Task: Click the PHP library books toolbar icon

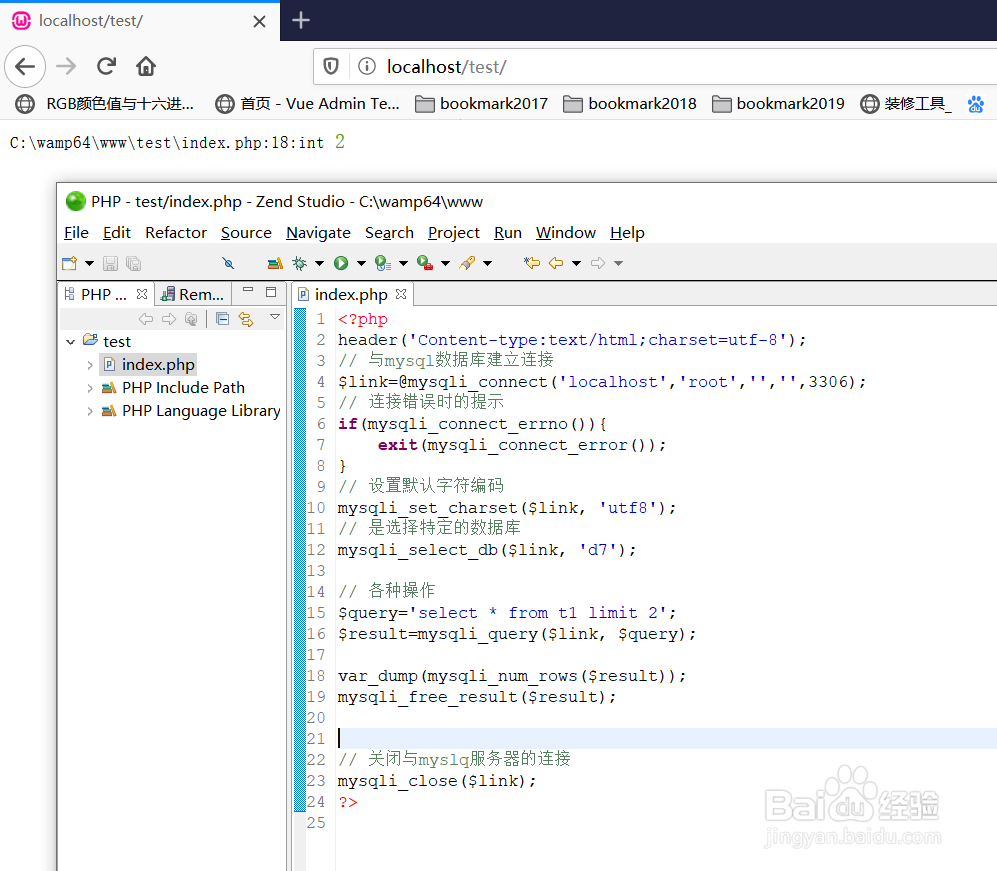Action: (x=275, y=263)
